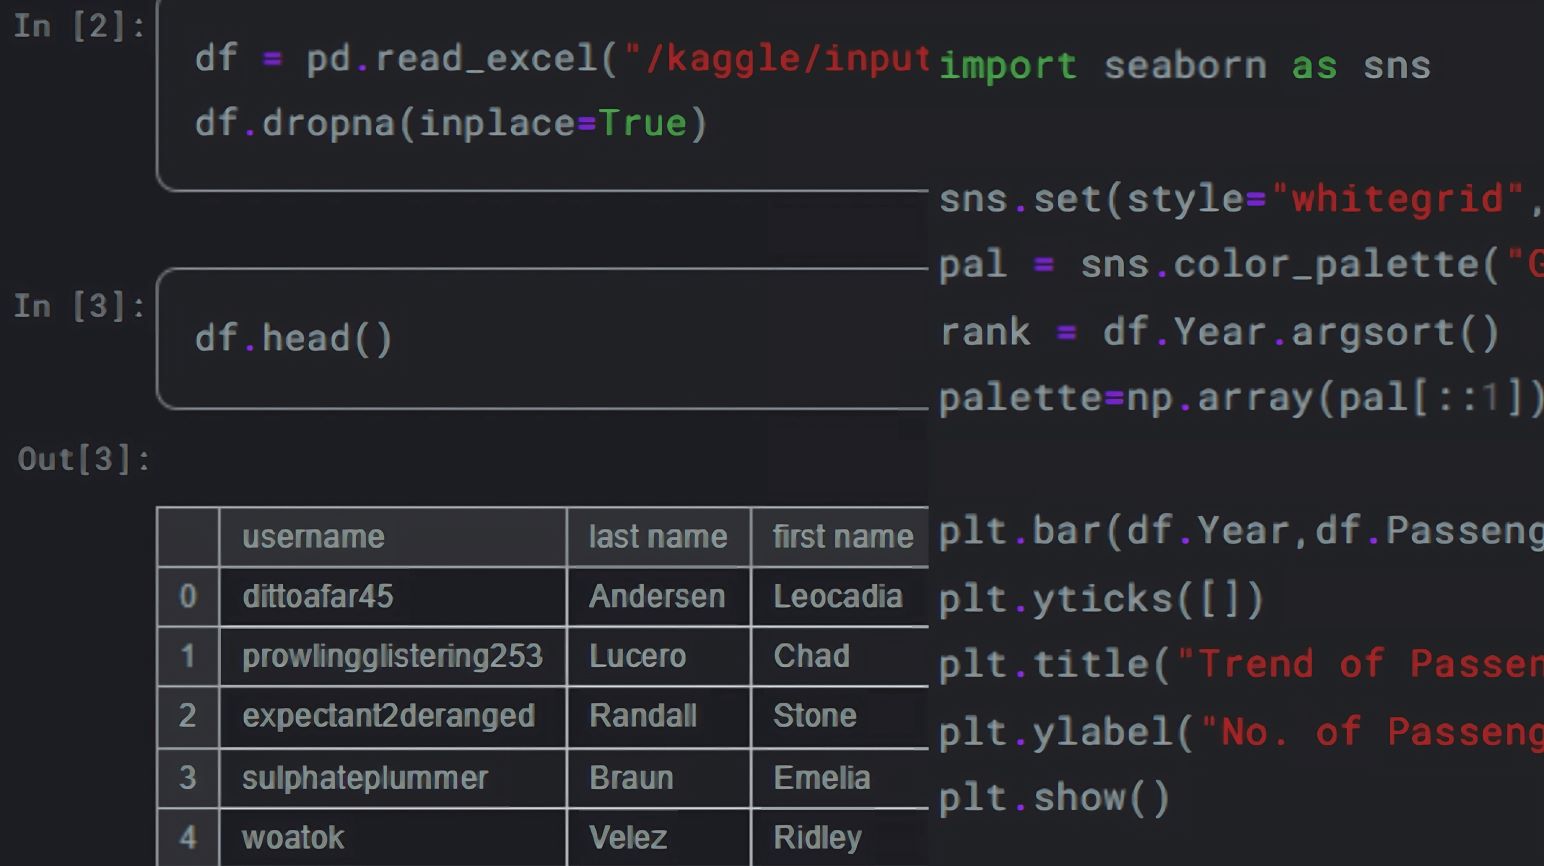Click row index 4 in the table
Screen dimensions: 1544x866
(x=188, y=837)
